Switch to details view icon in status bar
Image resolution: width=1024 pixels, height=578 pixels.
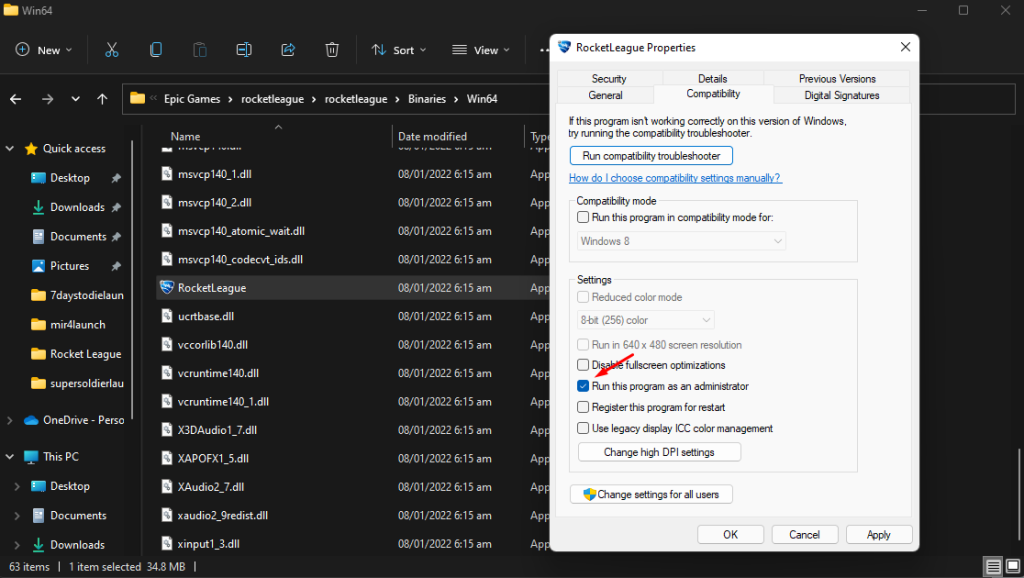click(x=993, y=566)
